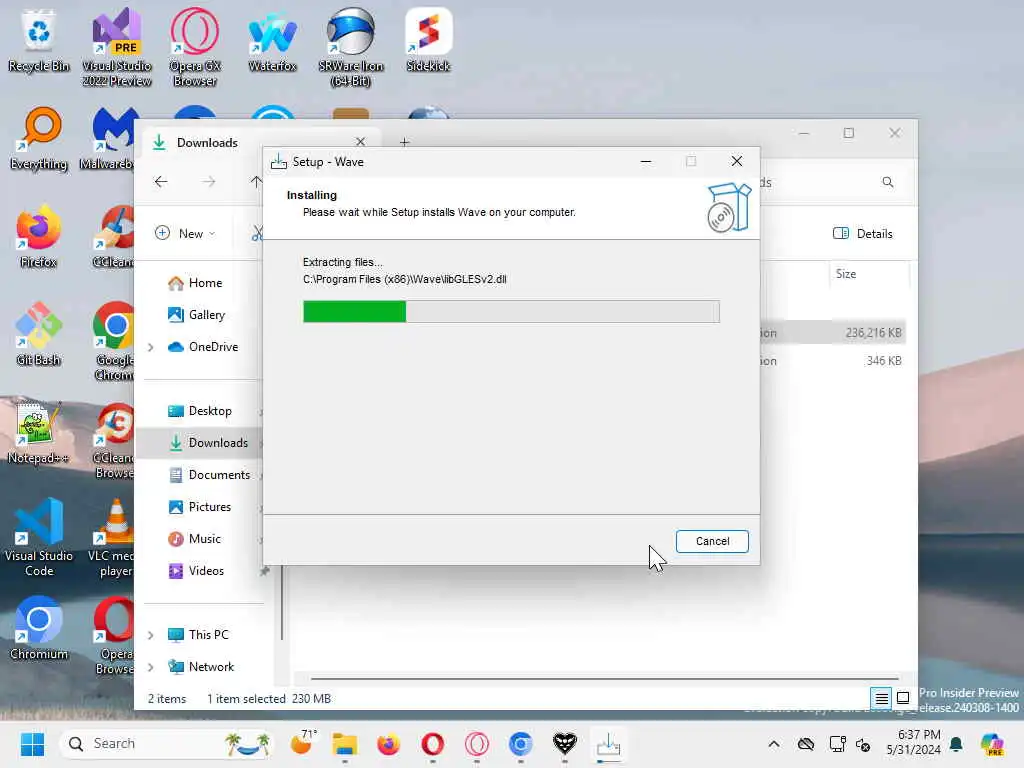Launch Opera GX Browser from the desktop

195,48
